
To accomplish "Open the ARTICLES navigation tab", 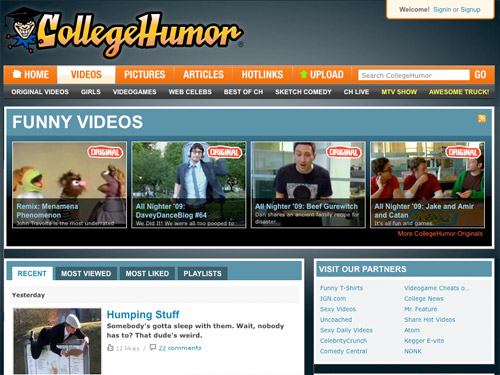I will tap(203, 75).
